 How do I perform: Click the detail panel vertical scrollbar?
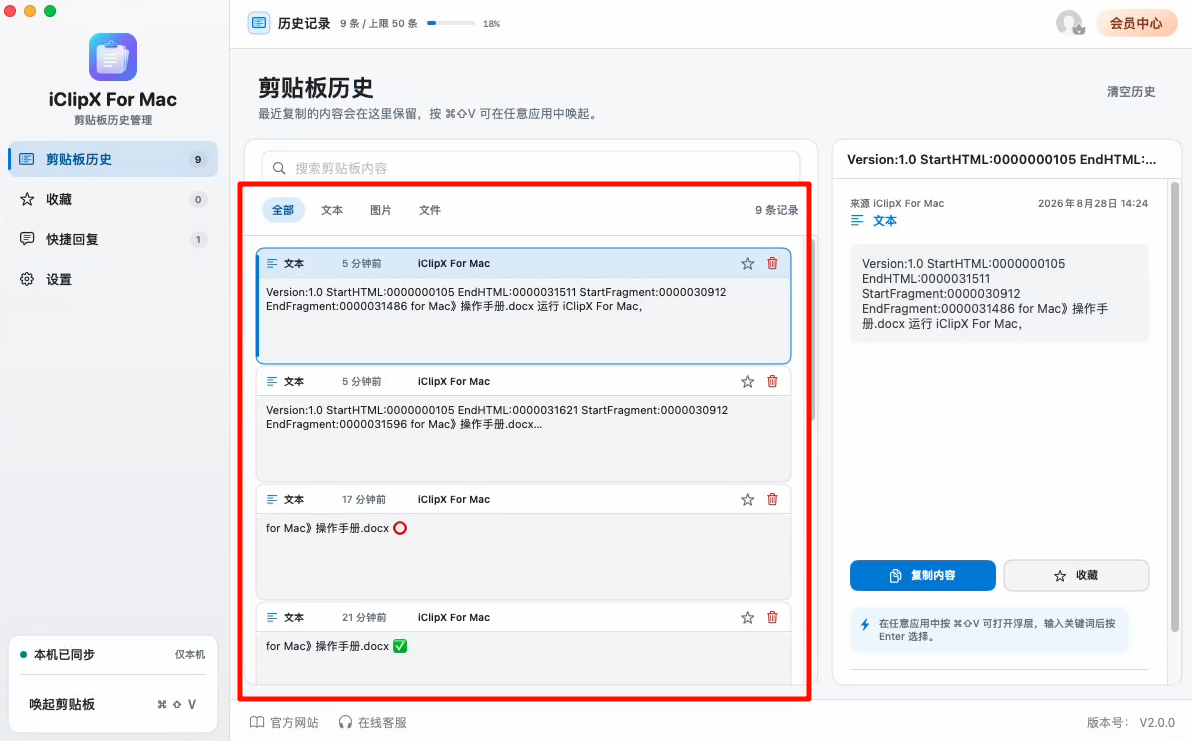pos(1175,407)
